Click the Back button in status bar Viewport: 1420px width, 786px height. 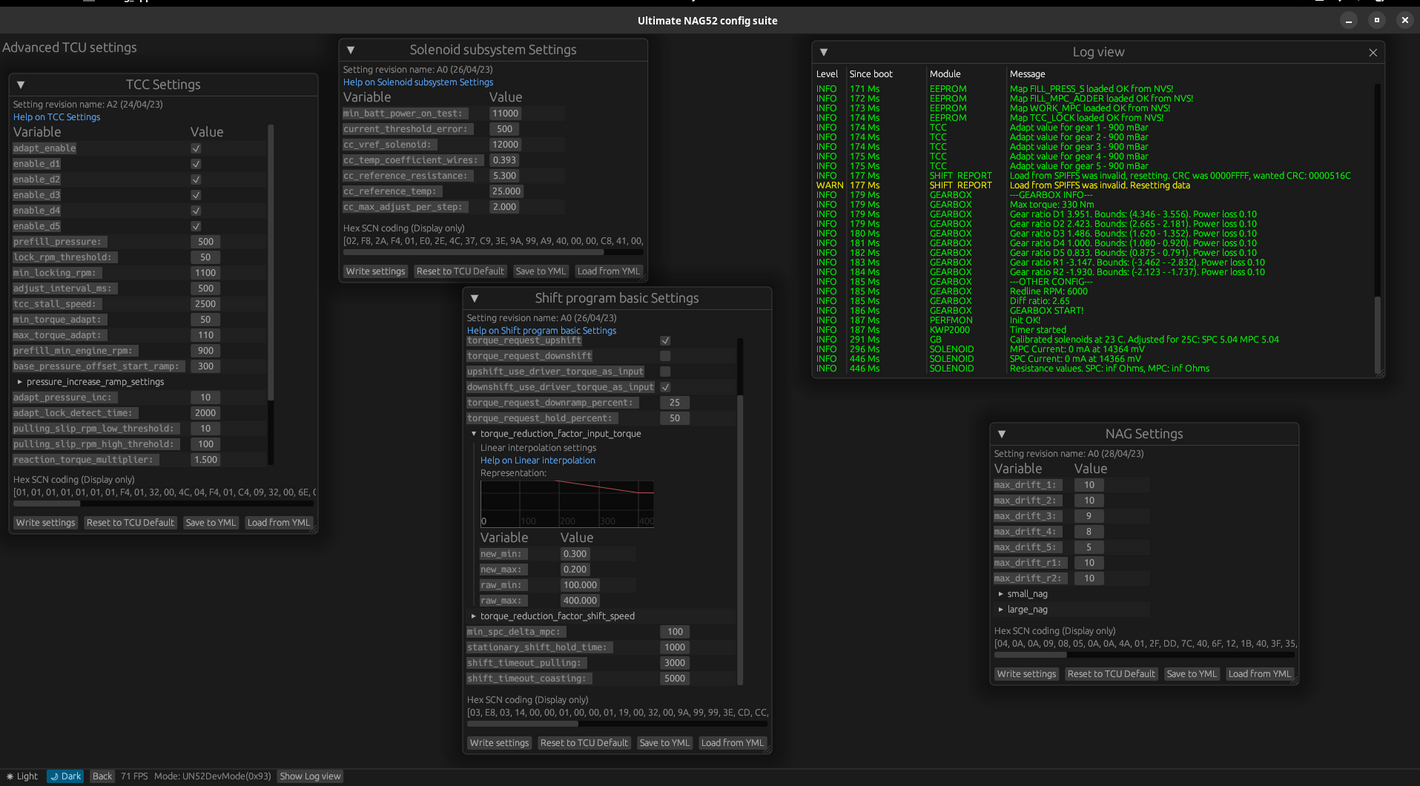pos(102,776)
